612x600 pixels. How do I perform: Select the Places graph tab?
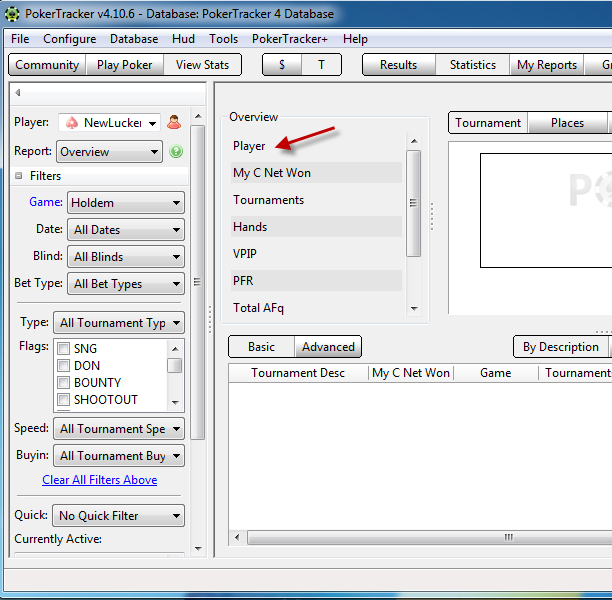[567, 123]
